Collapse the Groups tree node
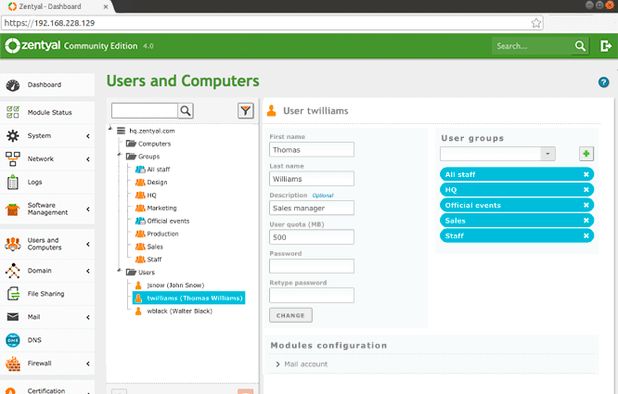618x394 pixels. click(119, 154)
